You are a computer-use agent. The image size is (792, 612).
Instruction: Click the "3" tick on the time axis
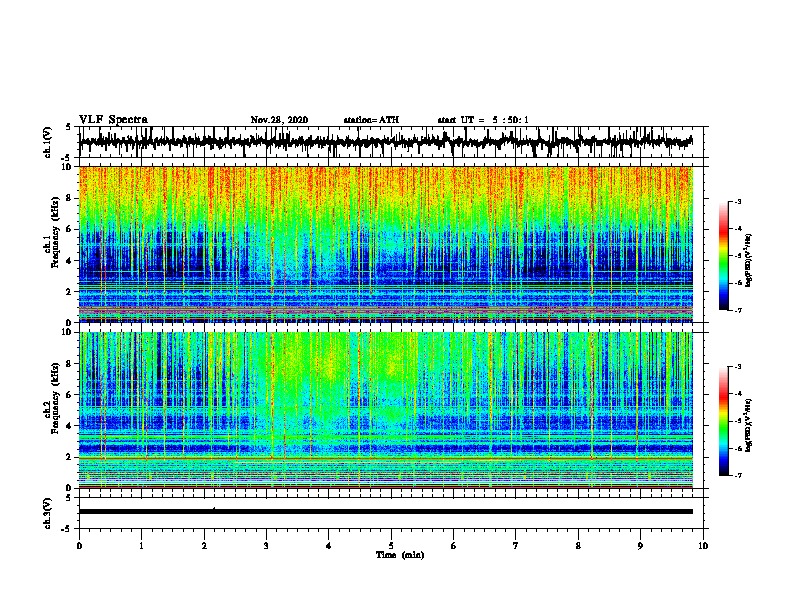click(x=266, y=546)
